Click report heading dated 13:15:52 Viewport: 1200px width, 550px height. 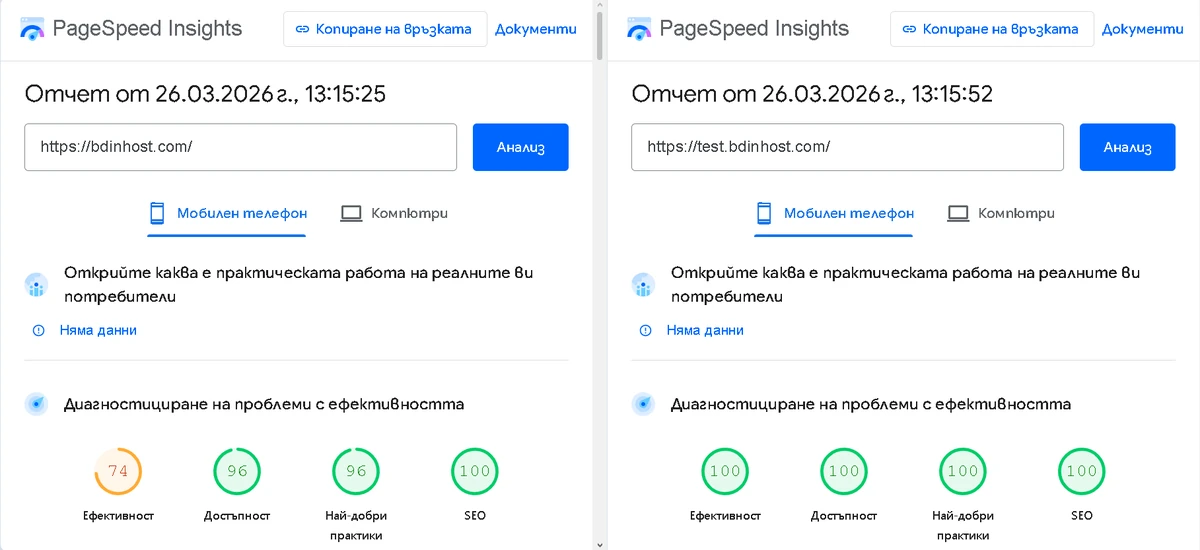coord(812,94)
